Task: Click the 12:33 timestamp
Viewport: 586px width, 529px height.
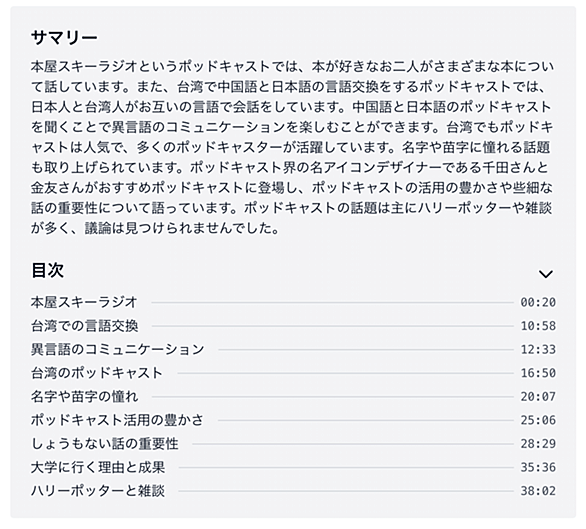Action: pos(538,349)
